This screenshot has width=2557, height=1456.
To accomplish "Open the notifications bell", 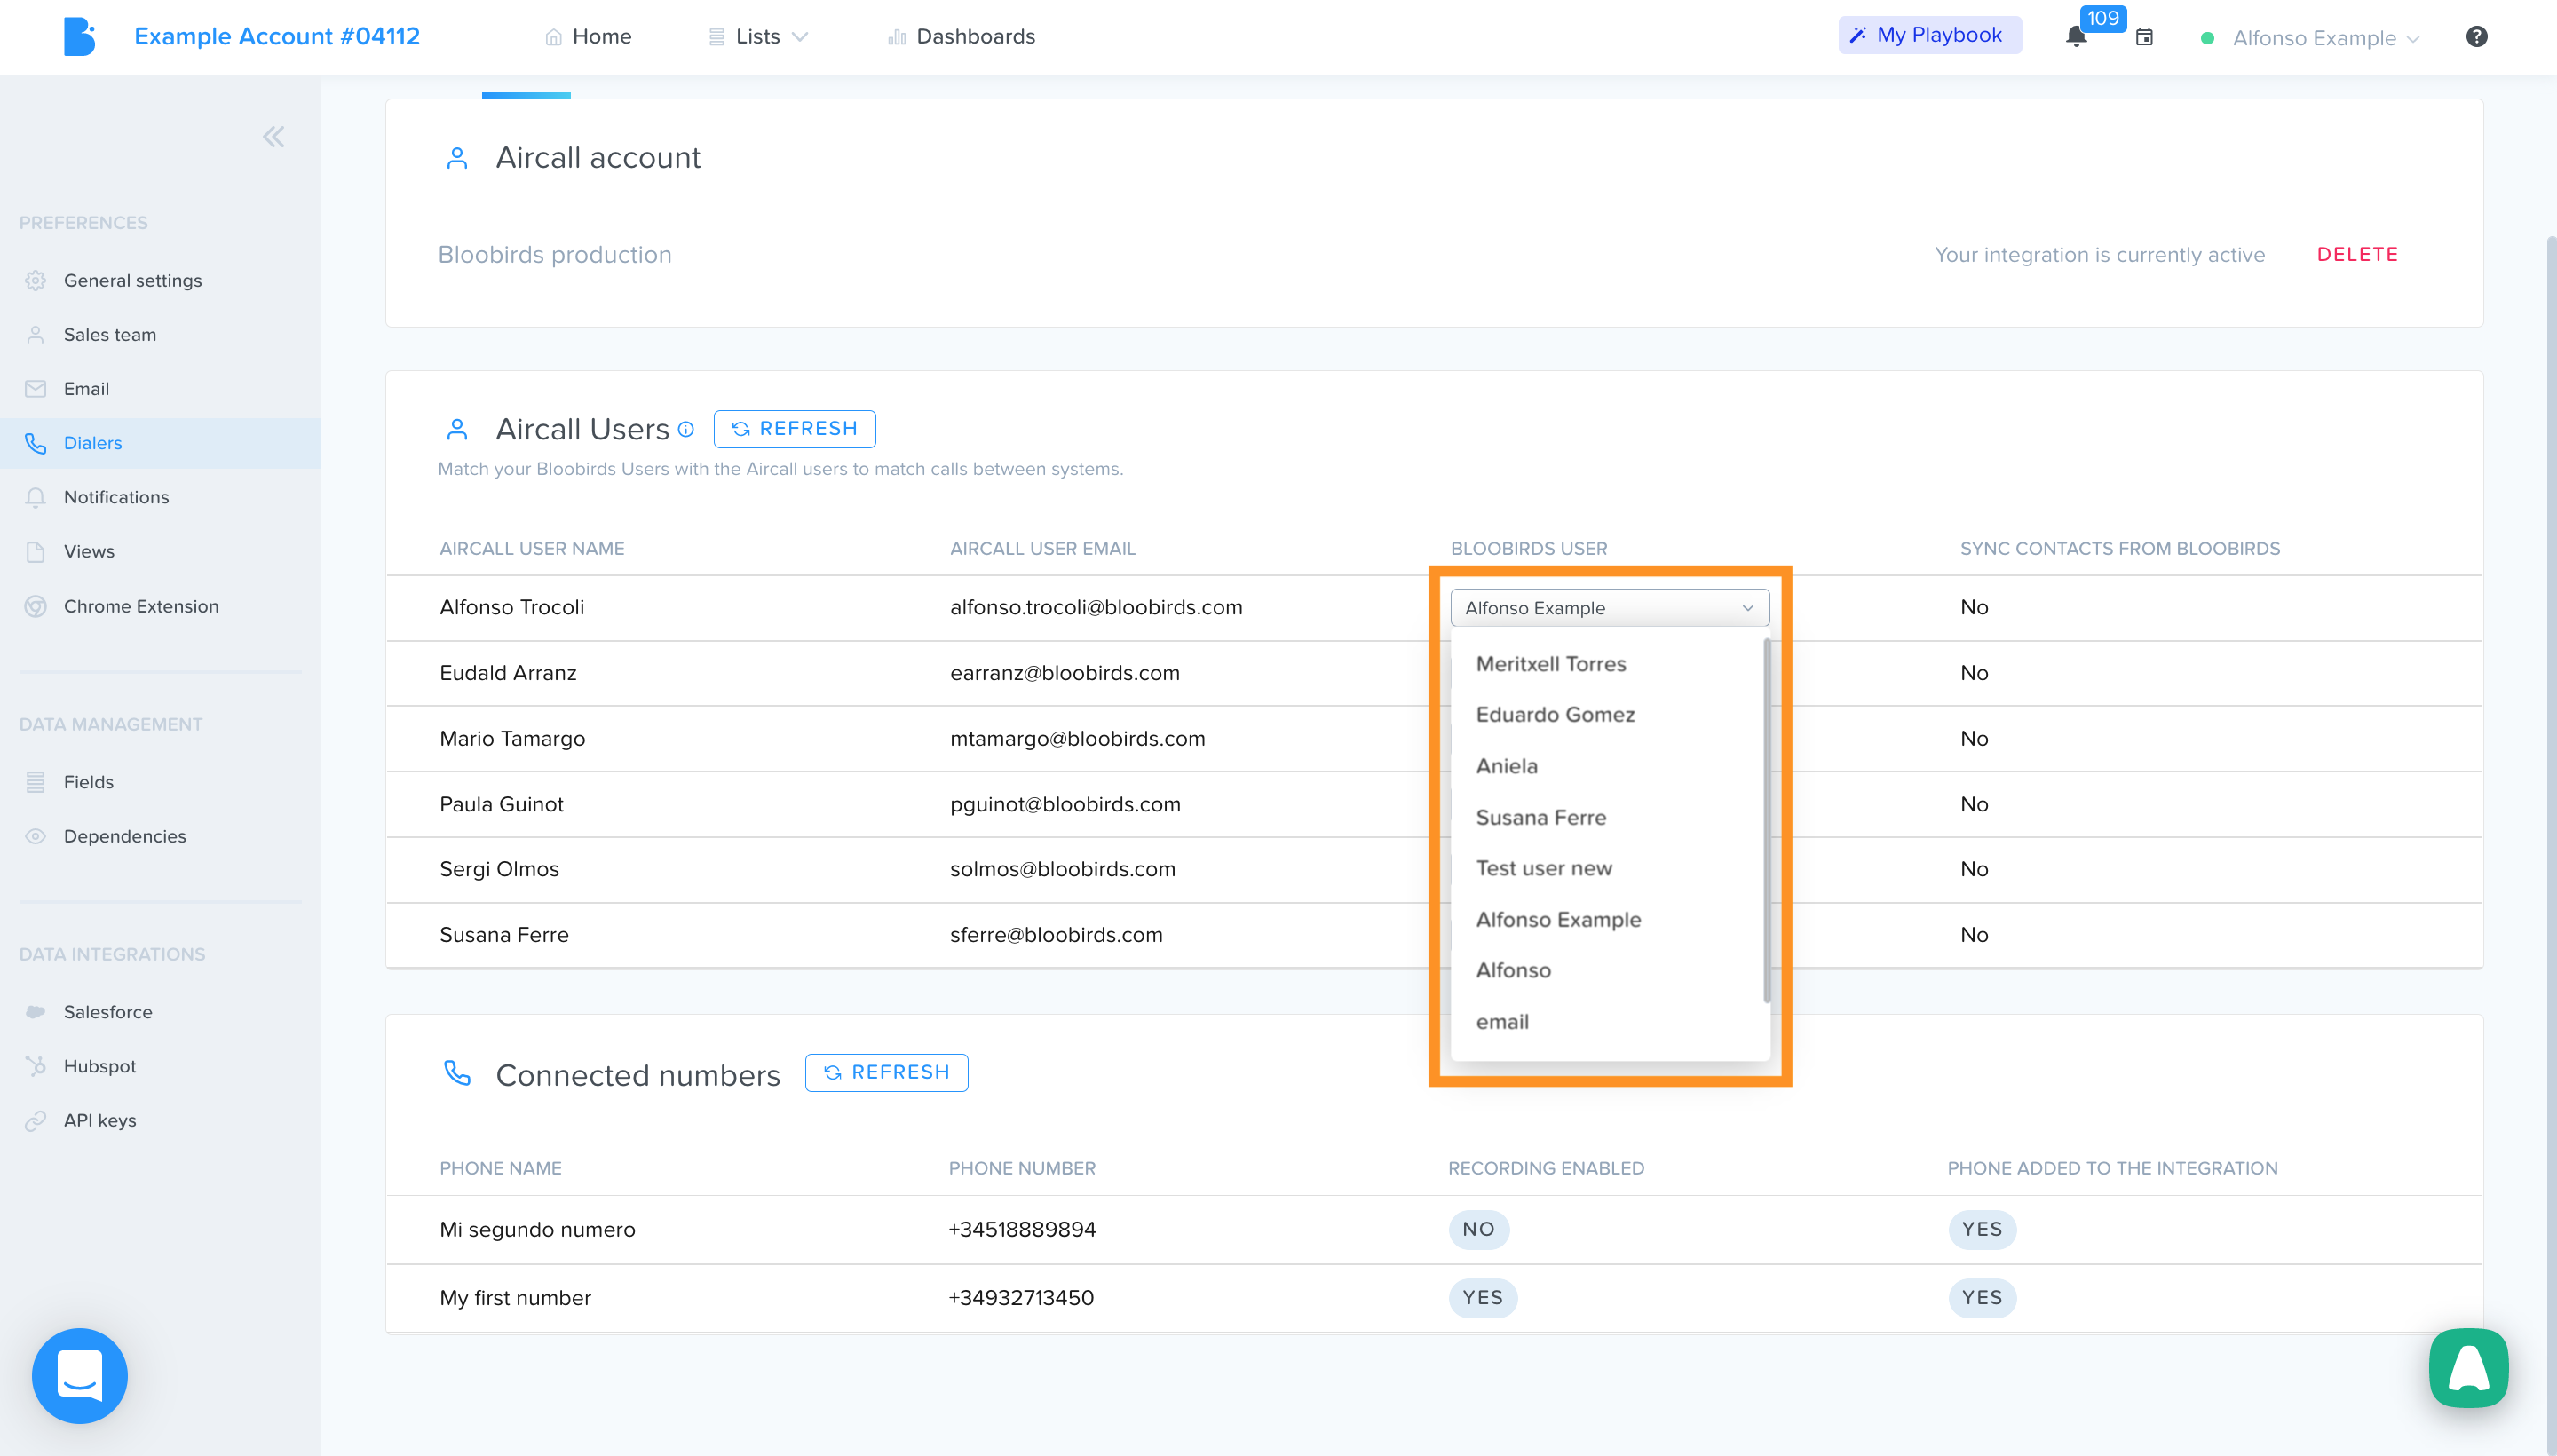I will pyautogui.click(x=2076, y=38).
